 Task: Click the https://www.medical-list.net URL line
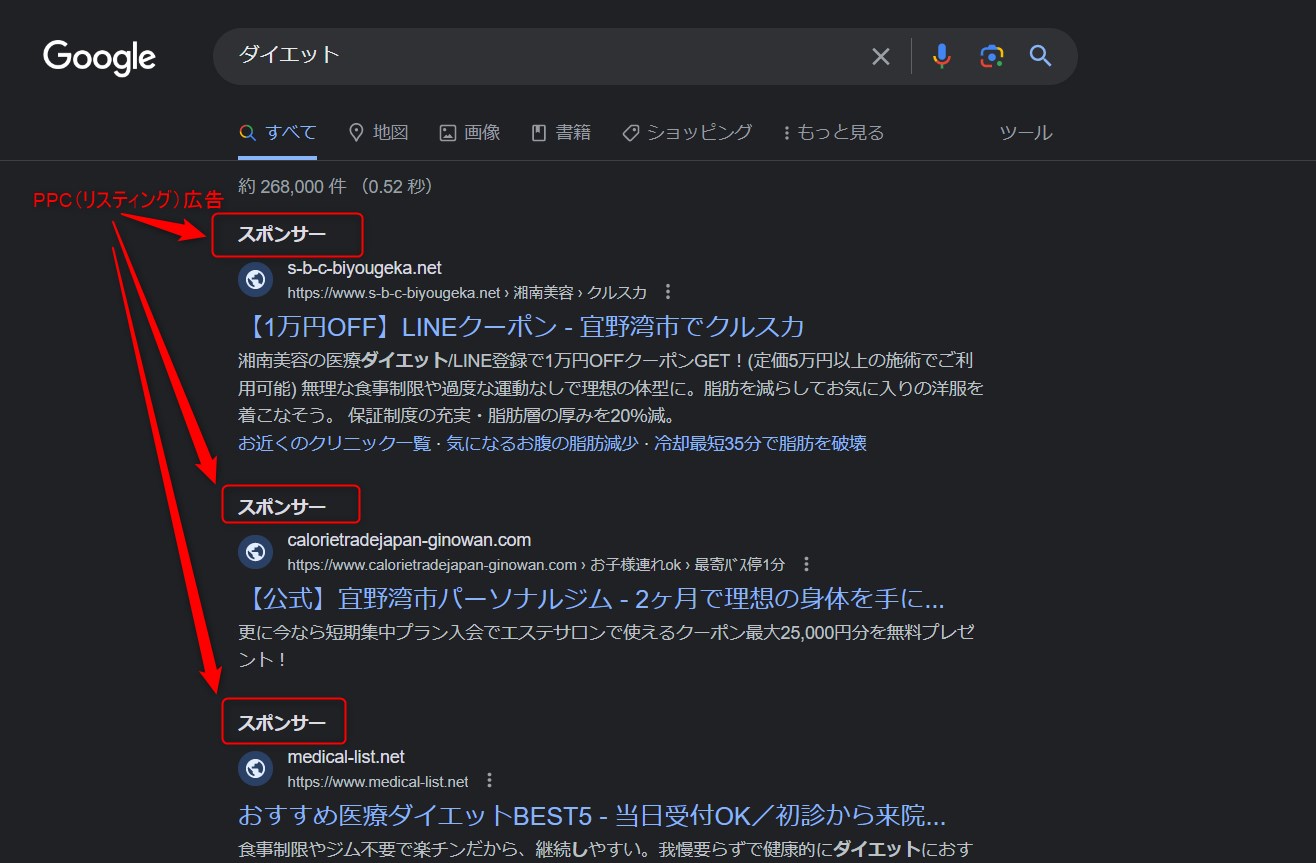378,781
